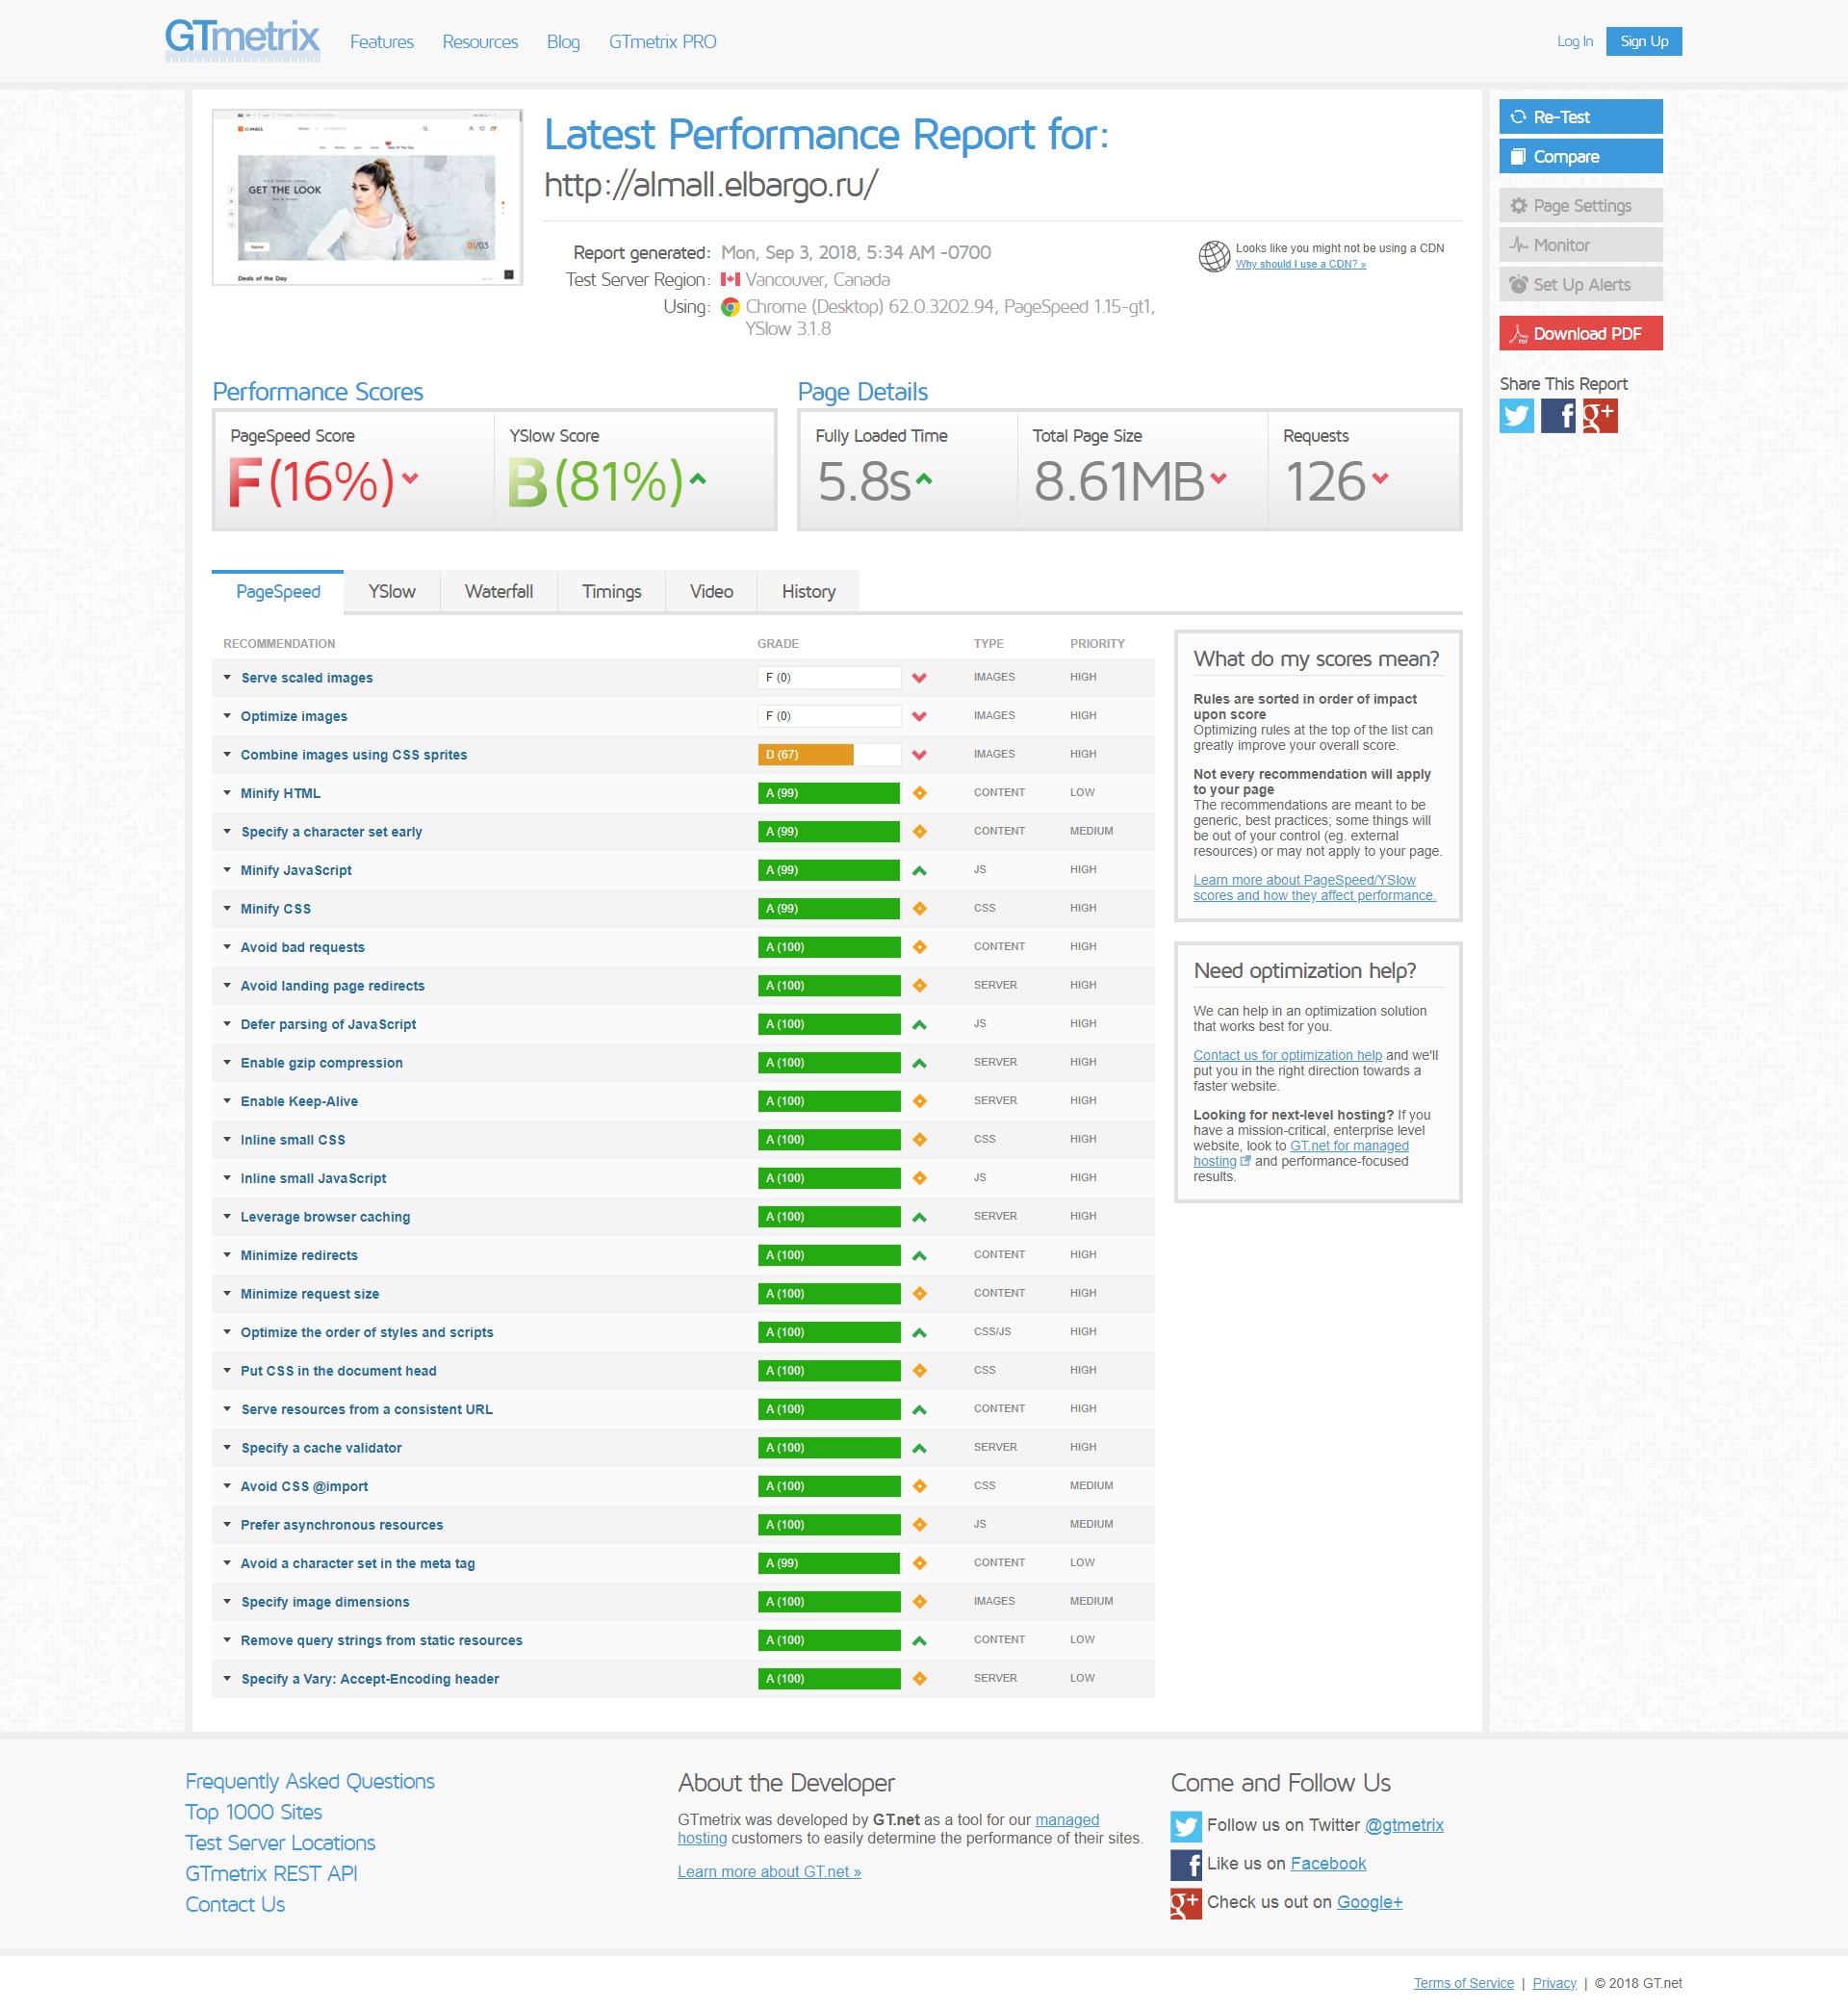Share report via Facebook icon

1557,416
